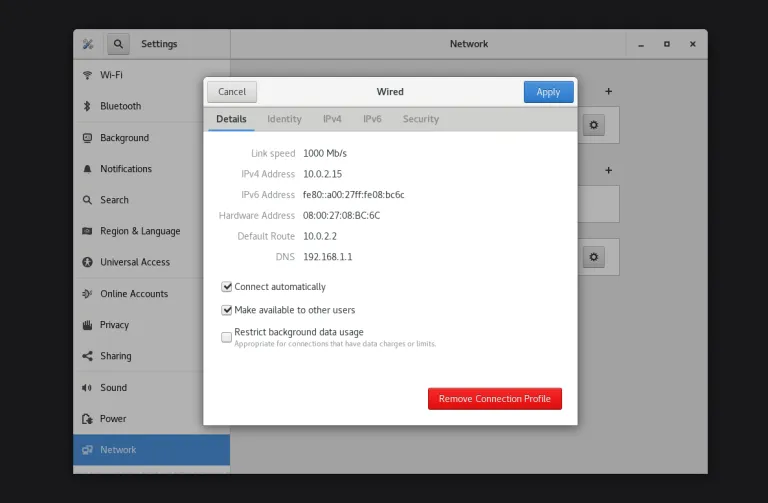Screen dimensions: 768x503
Task: Open the Security tab
Action: coord(421,119)
